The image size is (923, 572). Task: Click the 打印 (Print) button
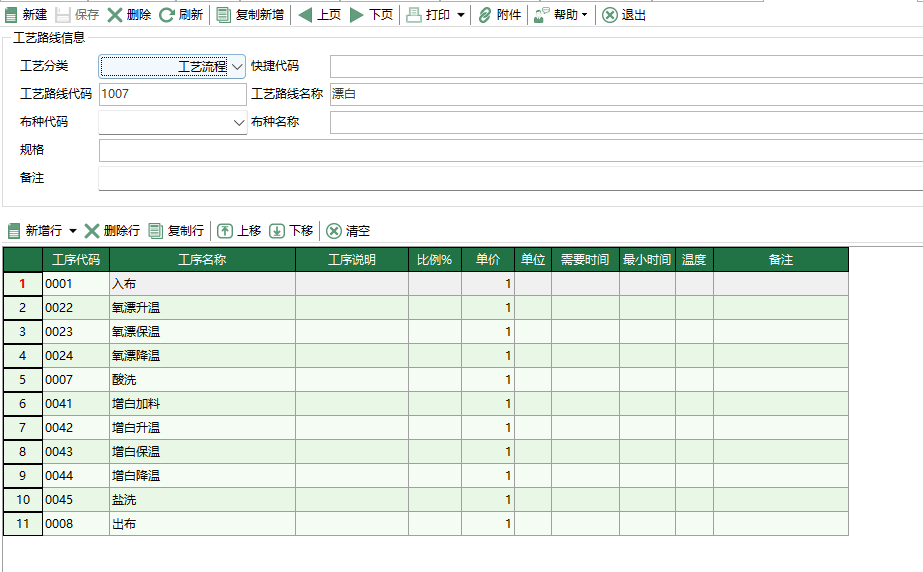(x=429, y=15)
